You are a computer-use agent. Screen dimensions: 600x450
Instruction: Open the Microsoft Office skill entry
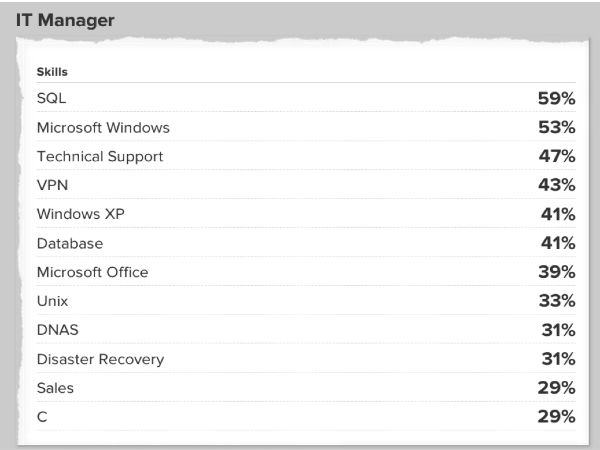(92, 272)
